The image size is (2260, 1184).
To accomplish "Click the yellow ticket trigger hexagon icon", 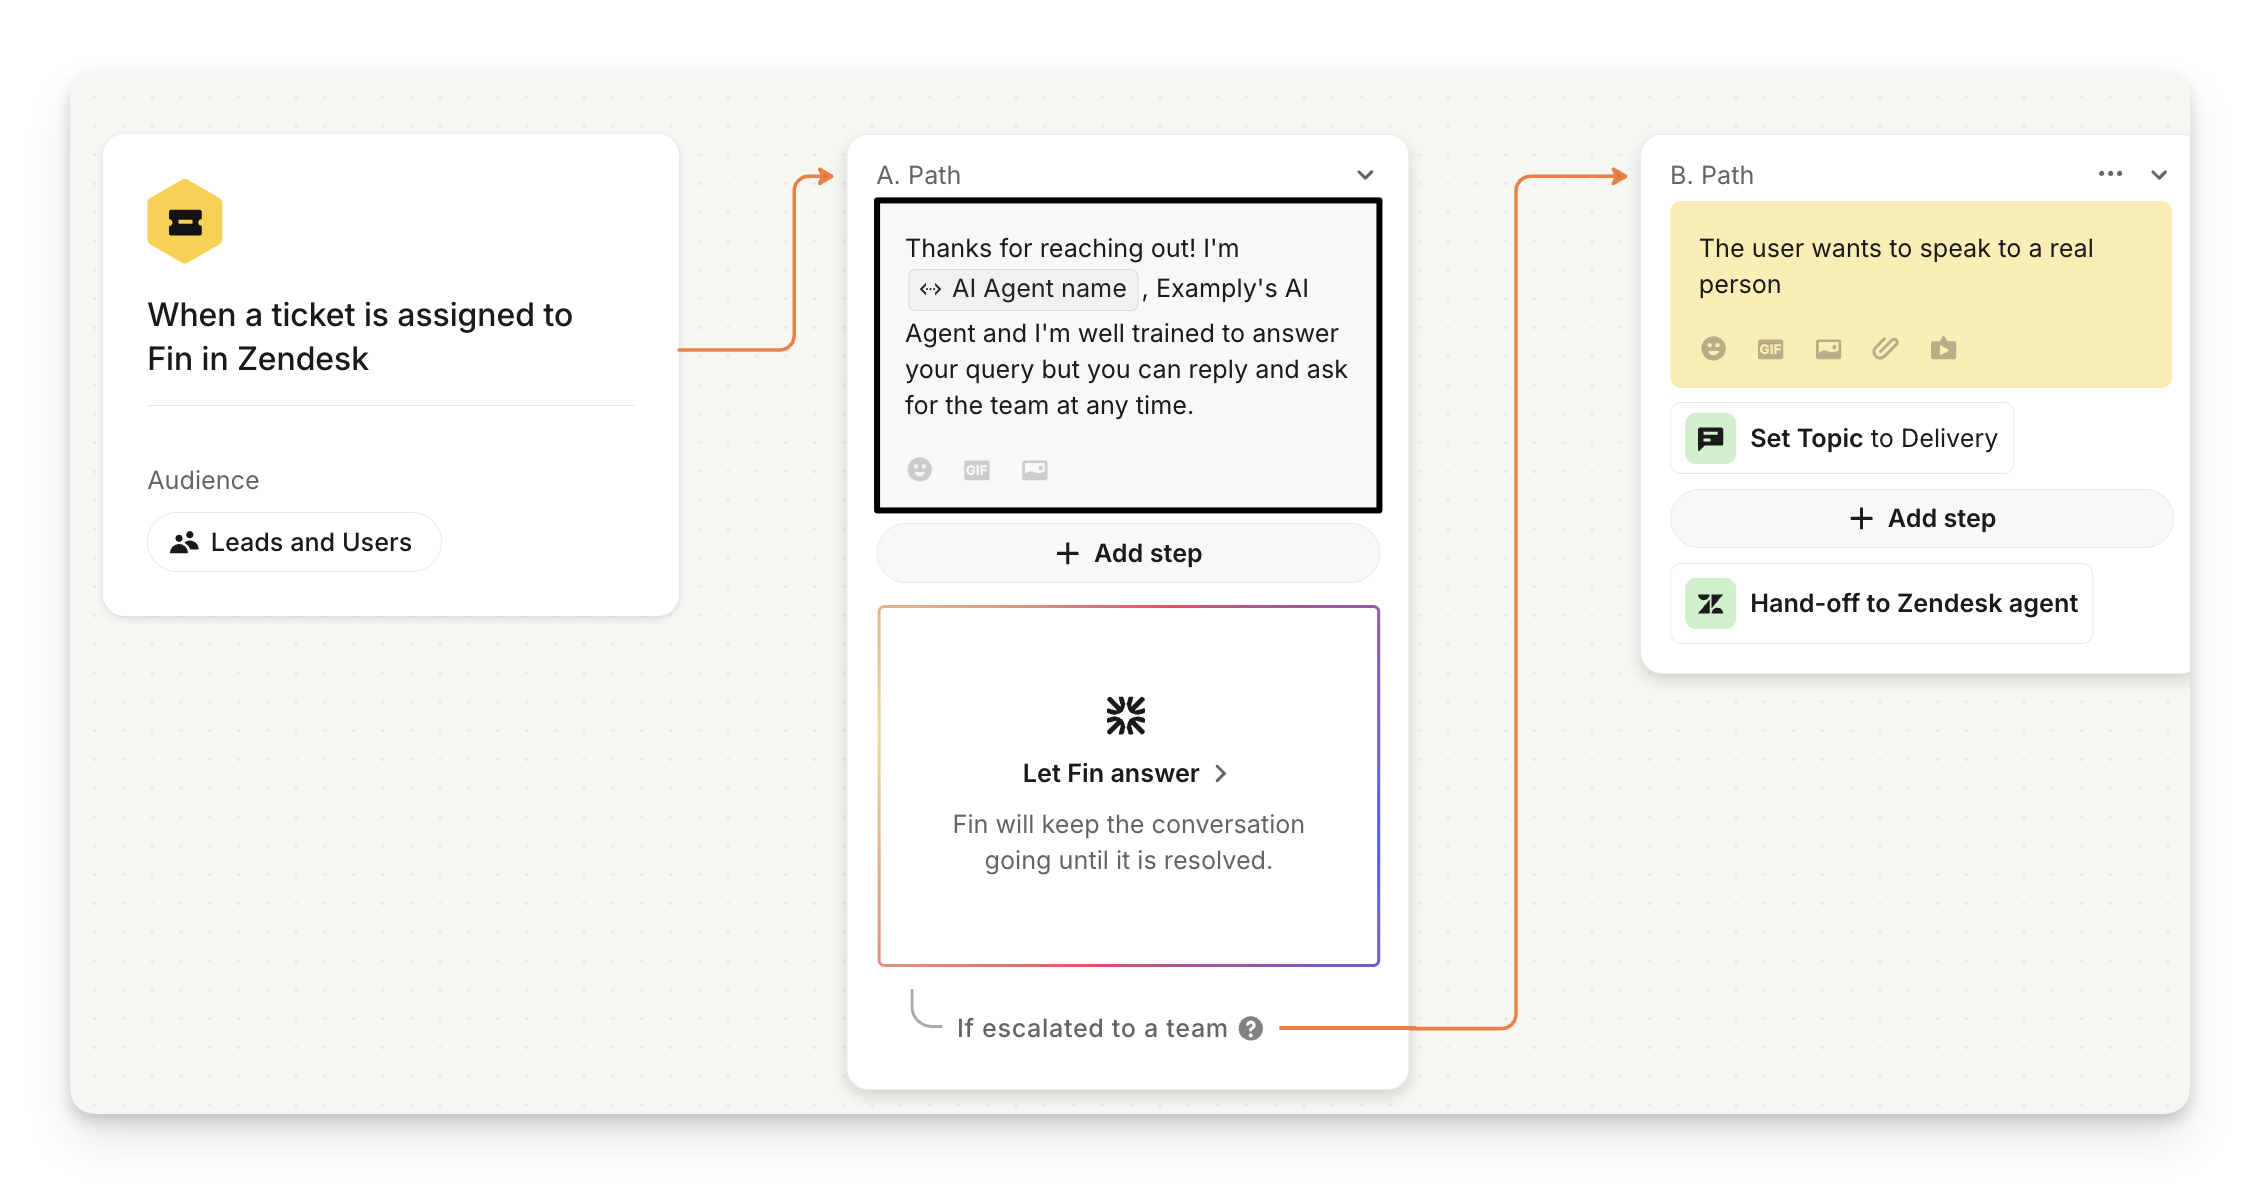I will tap(184, 222).
